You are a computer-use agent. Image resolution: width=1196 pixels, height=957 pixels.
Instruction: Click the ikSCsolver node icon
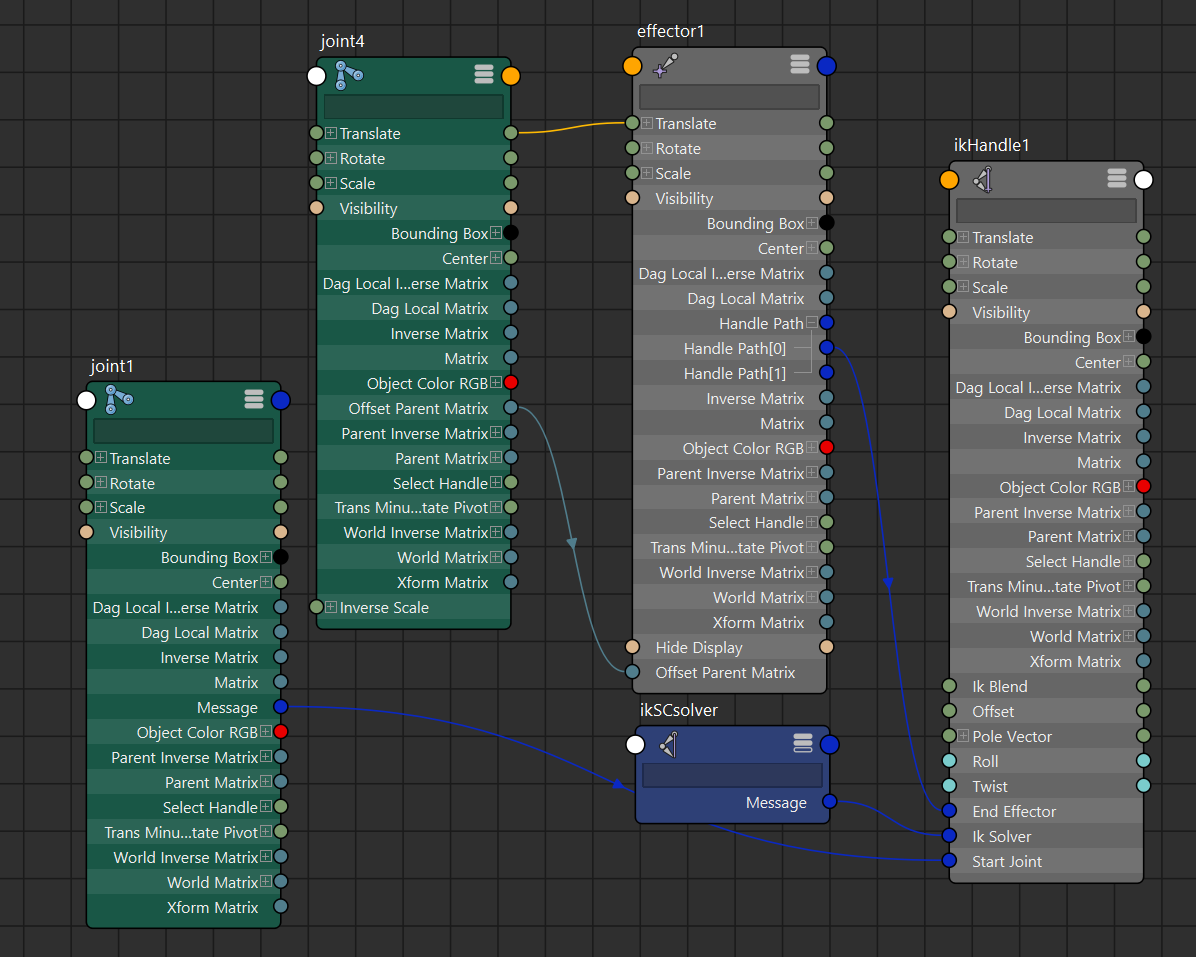click(668, 744)
